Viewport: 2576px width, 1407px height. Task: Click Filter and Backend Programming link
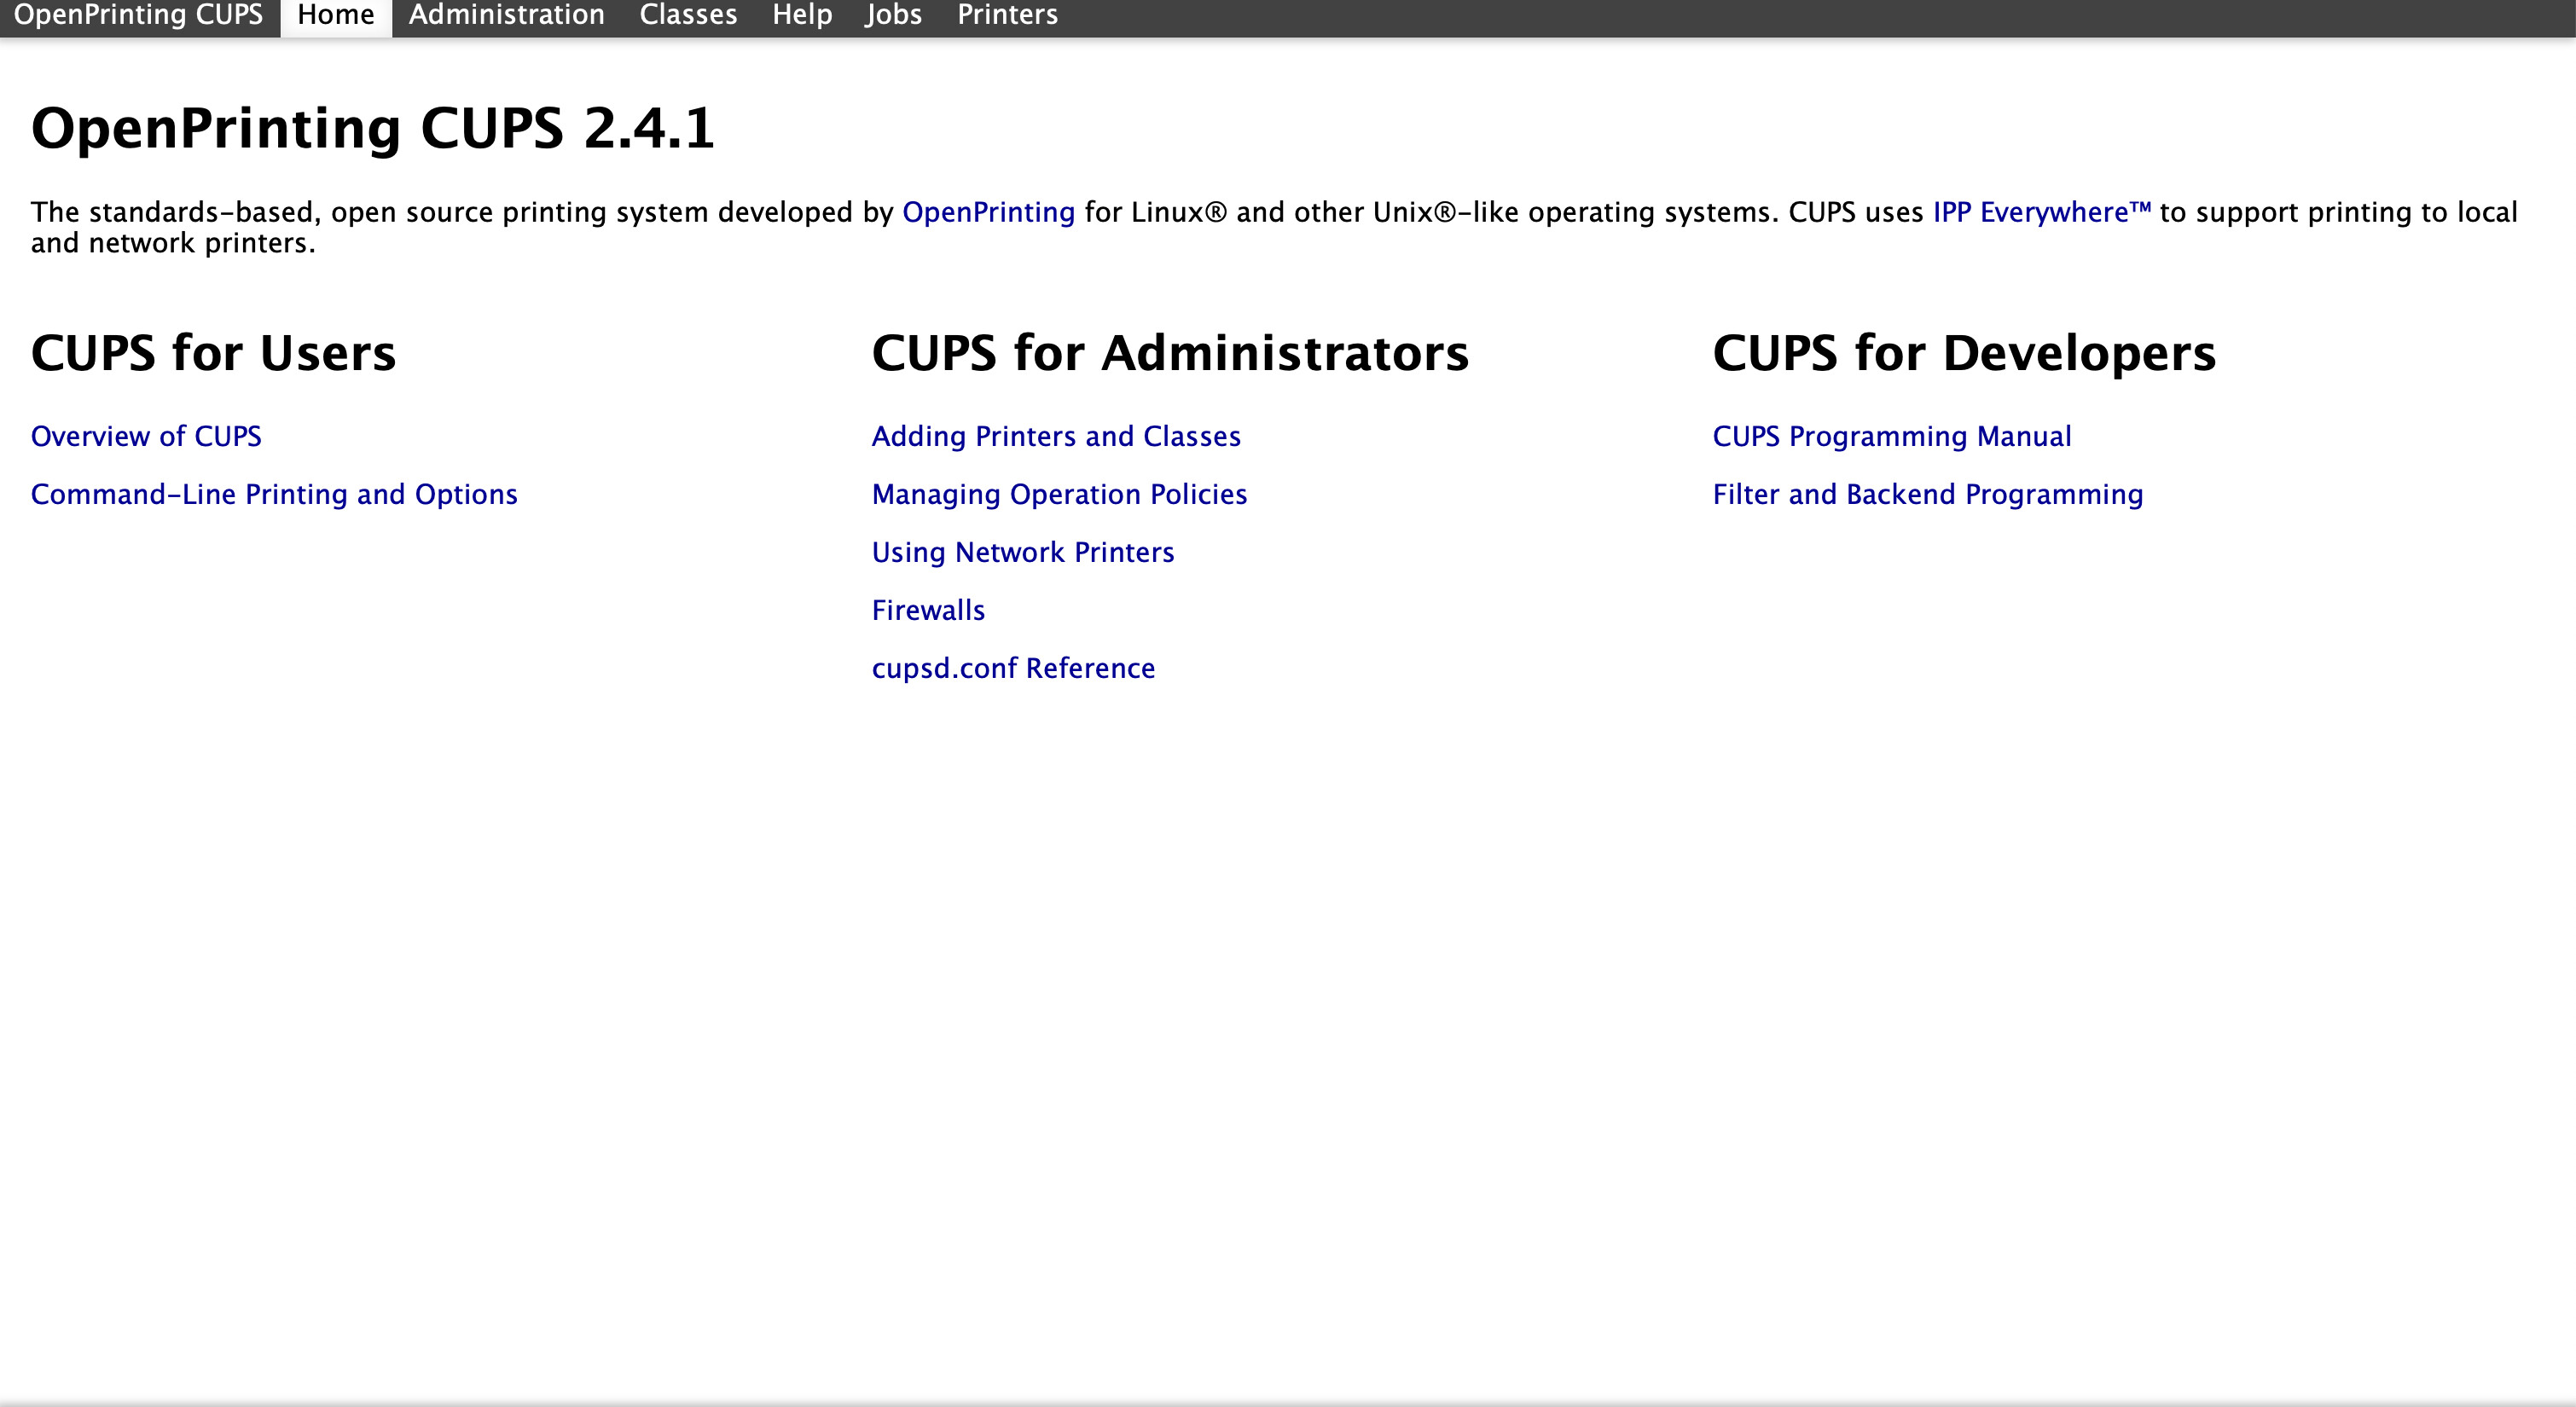(1928, 494)
